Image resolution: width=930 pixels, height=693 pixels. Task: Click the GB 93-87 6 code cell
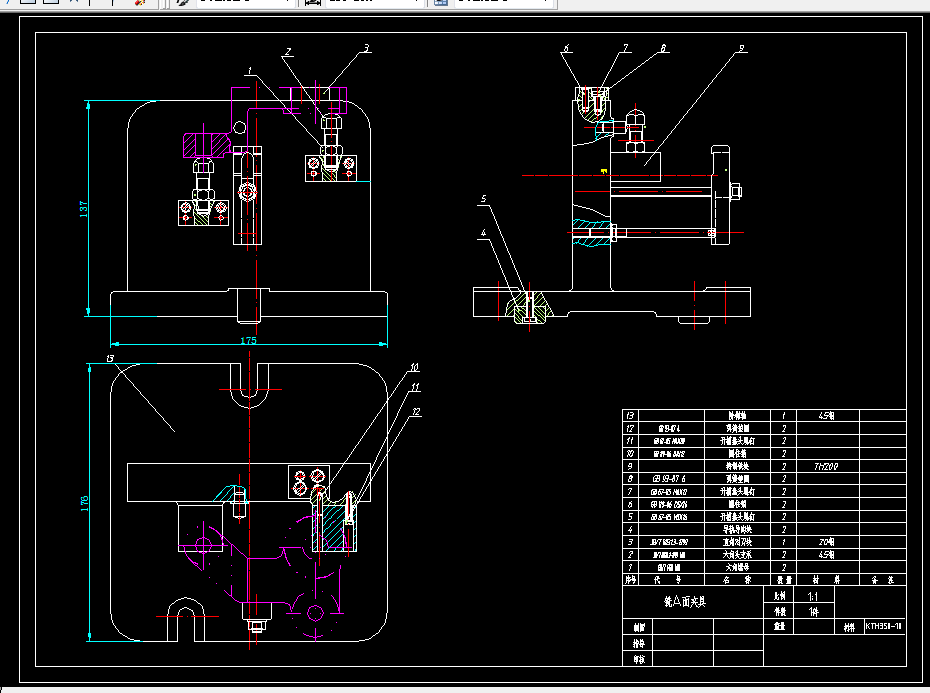(x=671, y=479)
